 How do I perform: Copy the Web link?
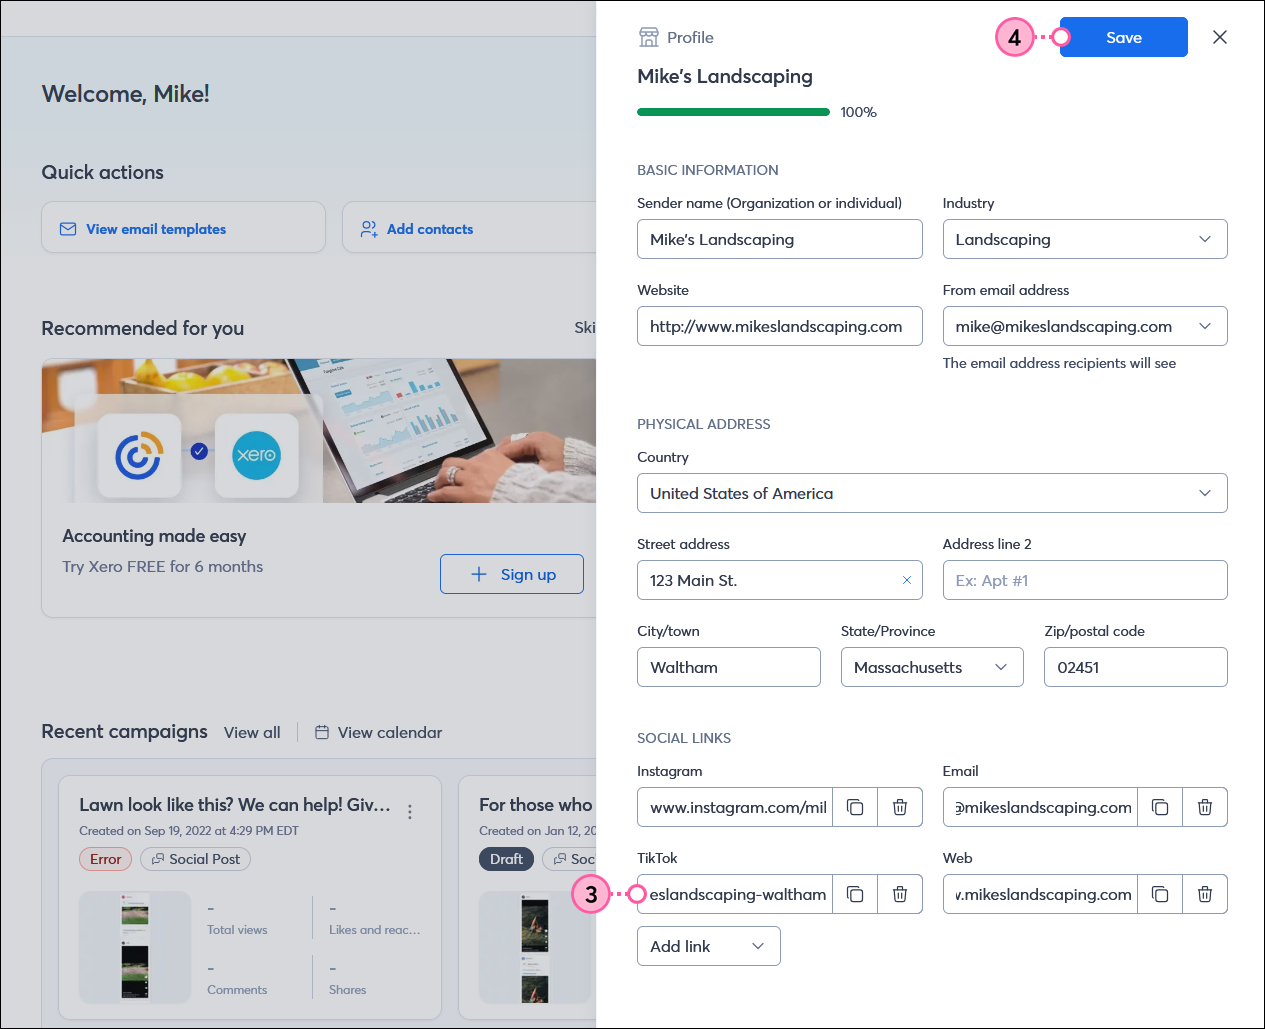pos(1160,894)
